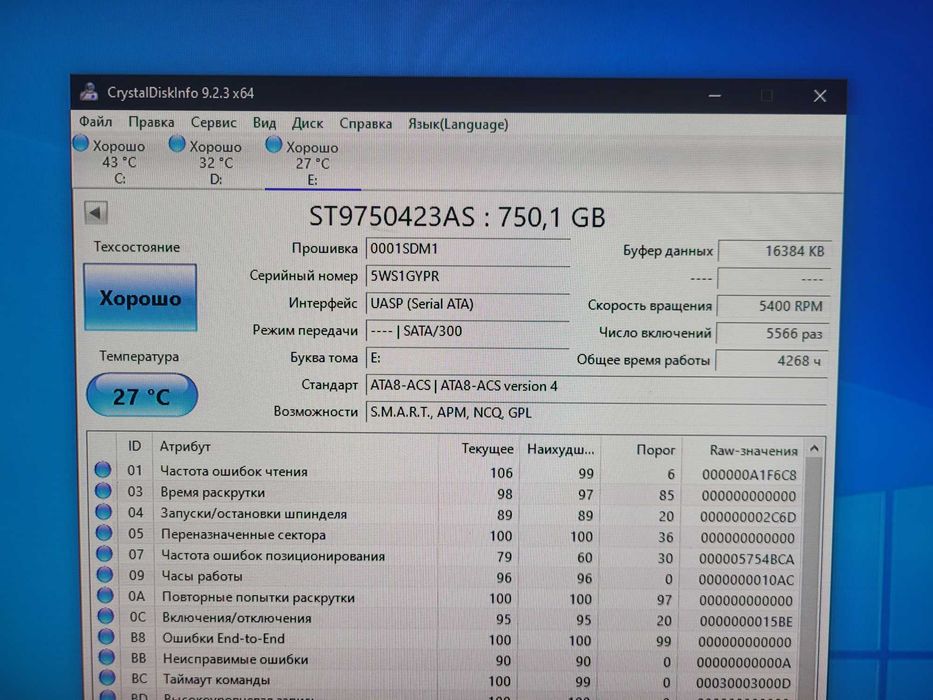933x700 pixels.
Task: Click the buffer size value 16384 KB
Action: [774, 251]
